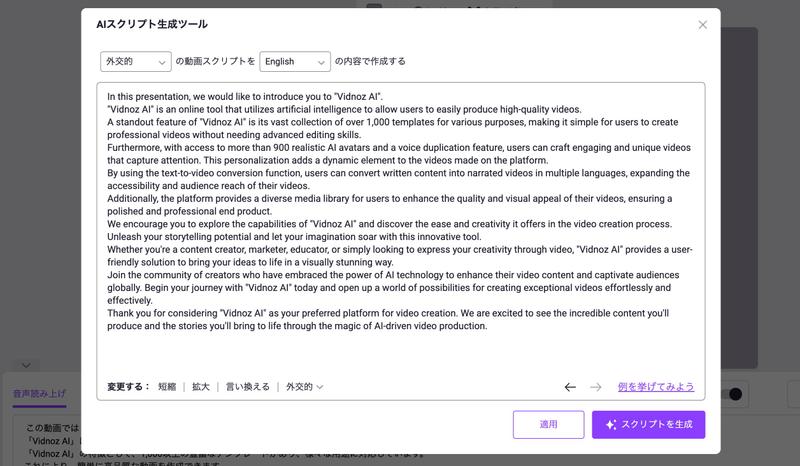Image resolution: width=800 pixels, height=466 pixels.
Task: Collapse panel with chevron in background editor
Action: [x=27, y=365]
